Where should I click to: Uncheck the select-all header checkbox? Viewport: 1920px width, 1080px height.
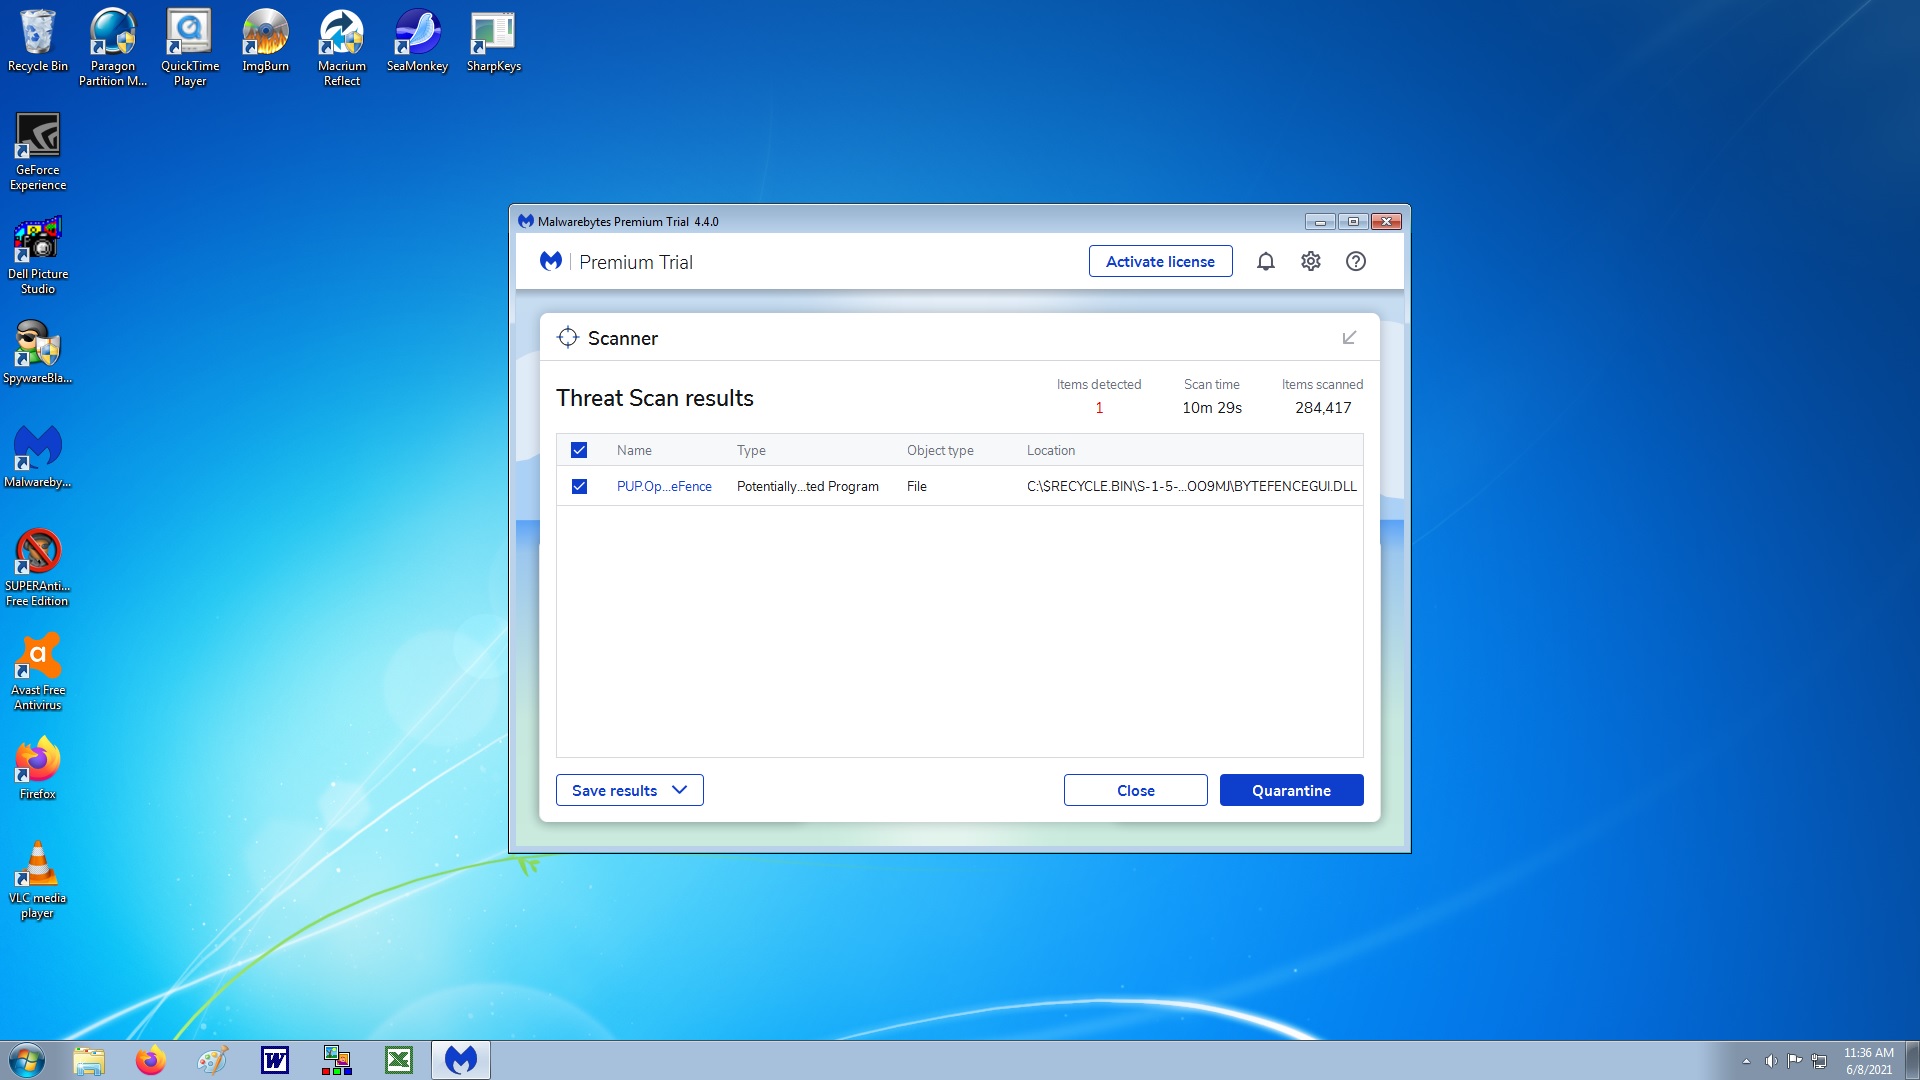point(579,450)
